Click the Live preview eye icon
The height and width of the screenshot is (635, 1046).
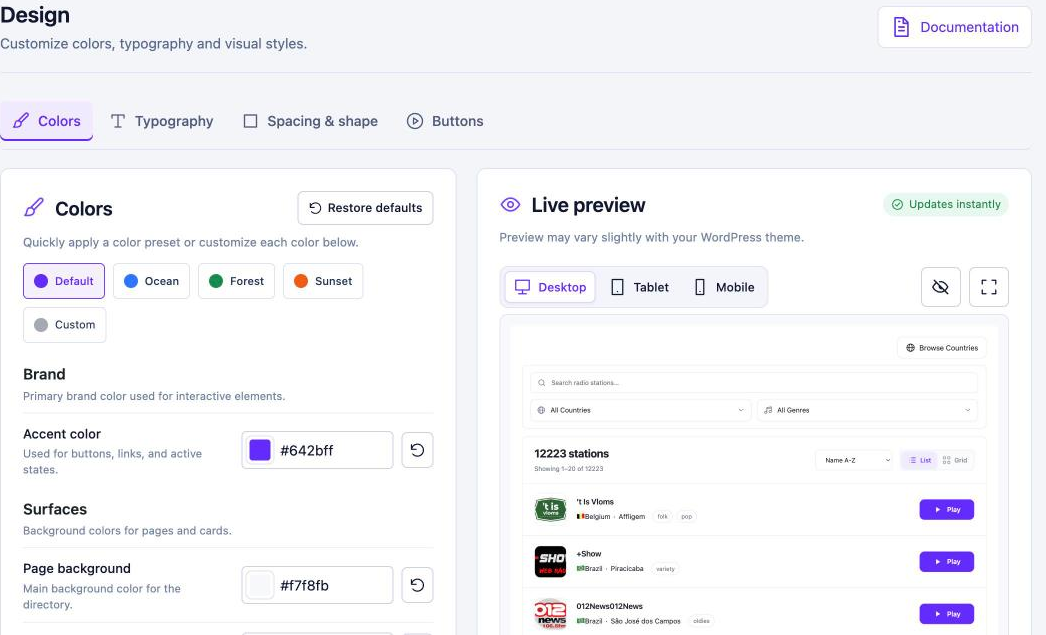510,205
